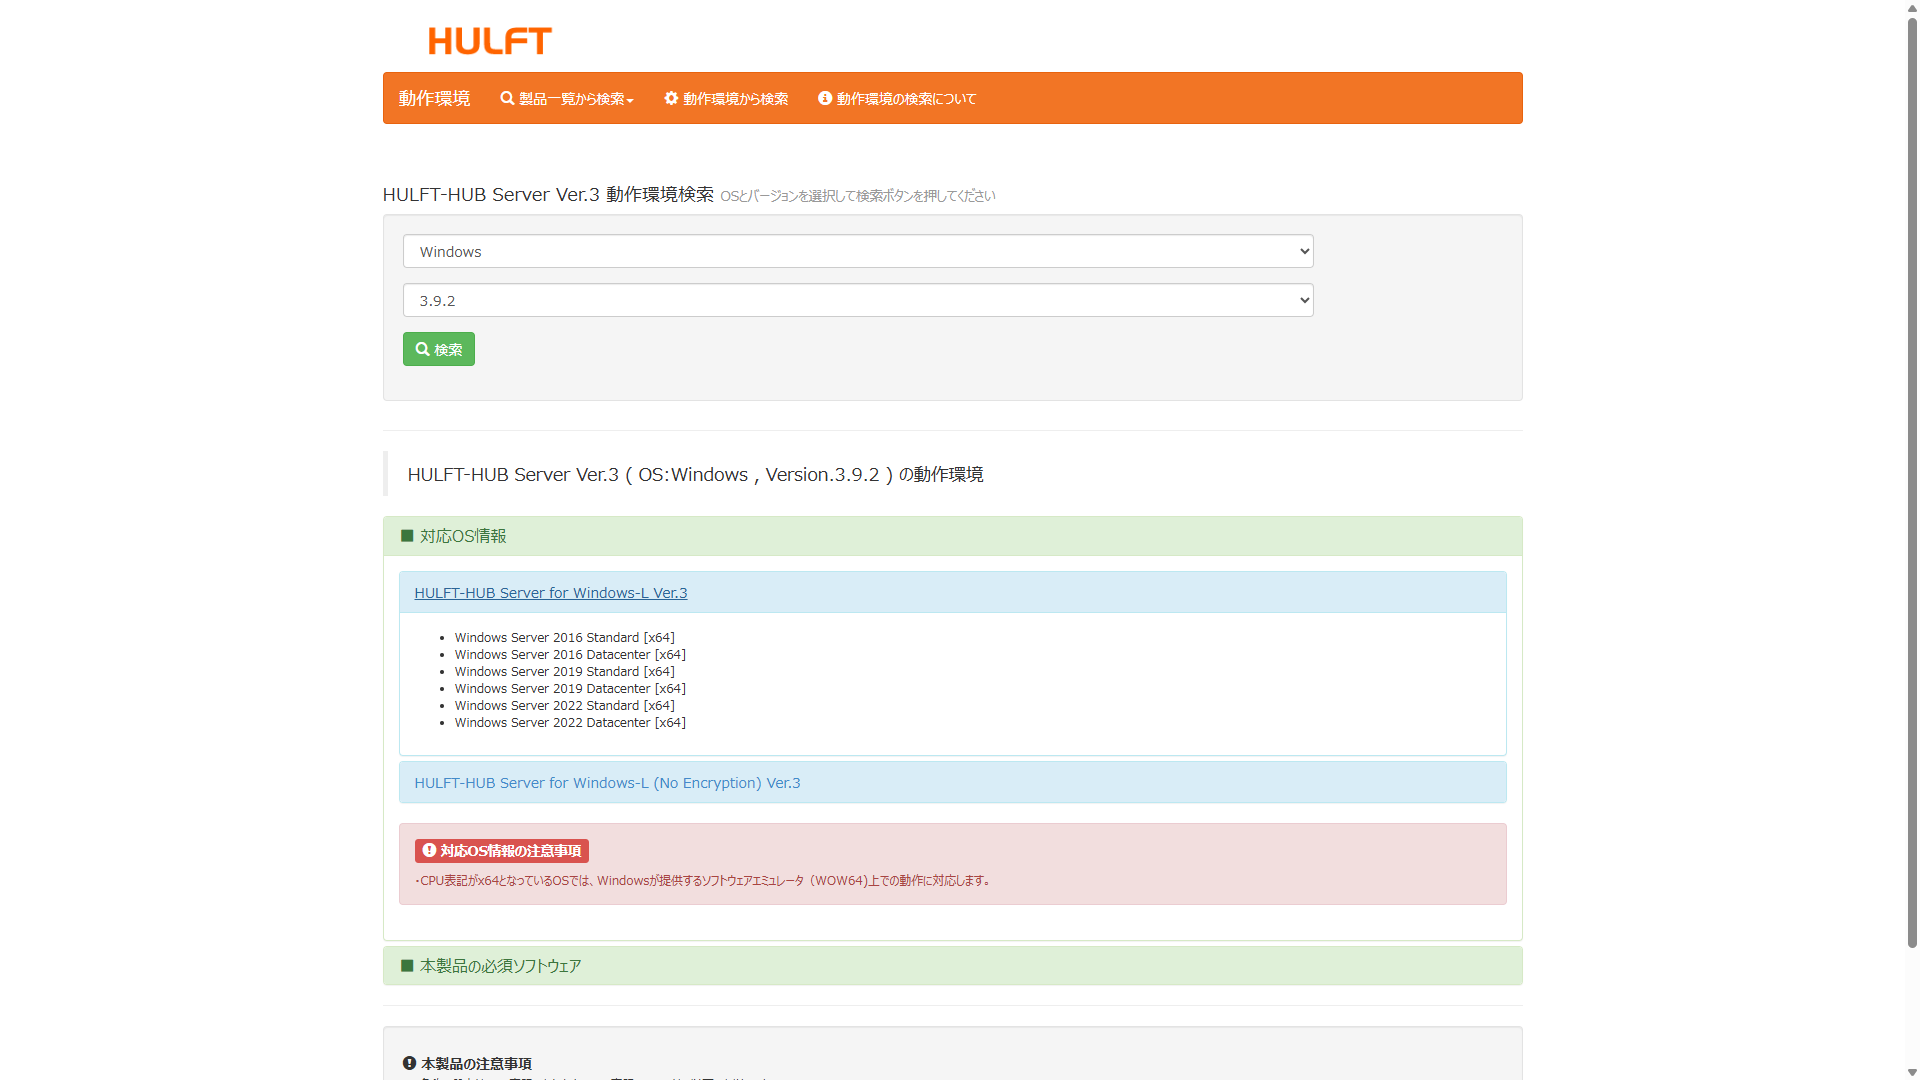Click the info icon beside 動作環境の検索について

pyautogui.click(x=825, y=98)
